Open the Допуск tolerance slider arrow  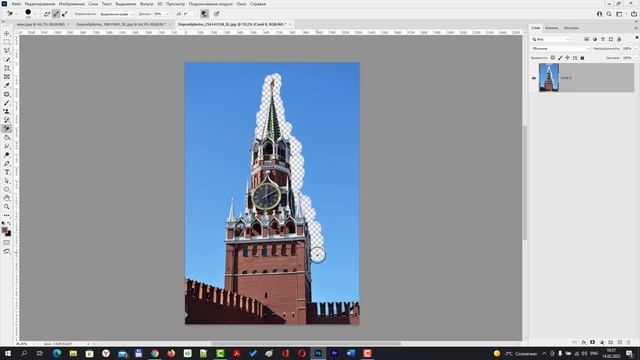[167, 14]
